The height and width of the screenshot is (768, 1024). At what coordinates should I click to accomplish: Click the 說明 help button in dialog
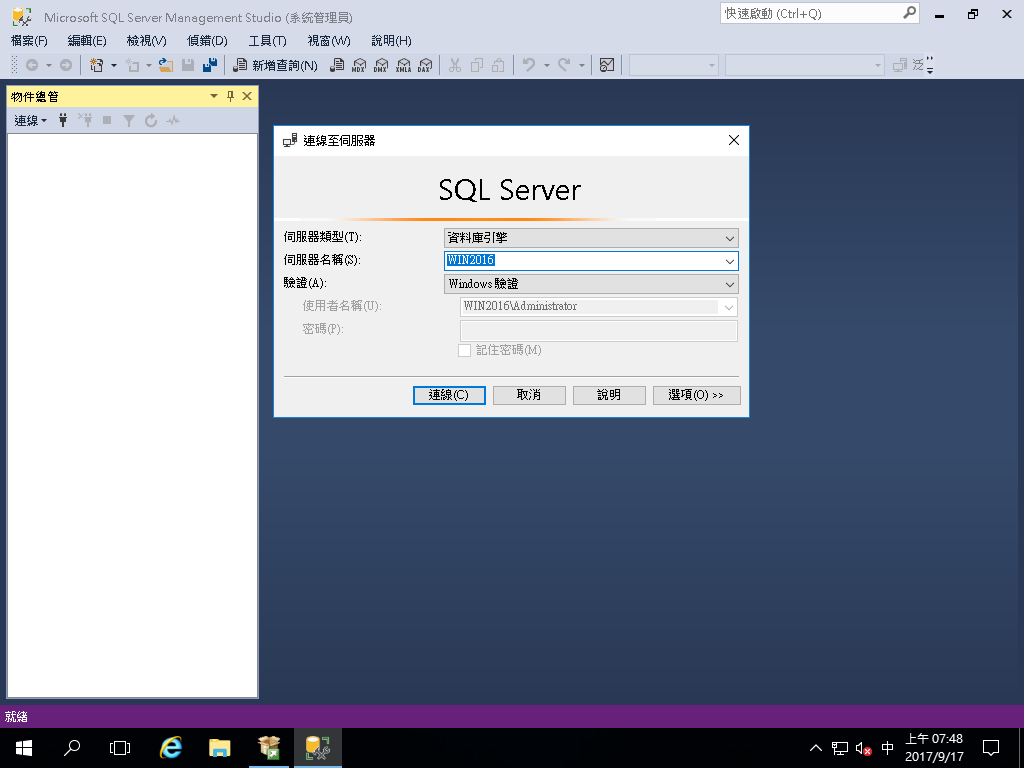coord(609,395)
